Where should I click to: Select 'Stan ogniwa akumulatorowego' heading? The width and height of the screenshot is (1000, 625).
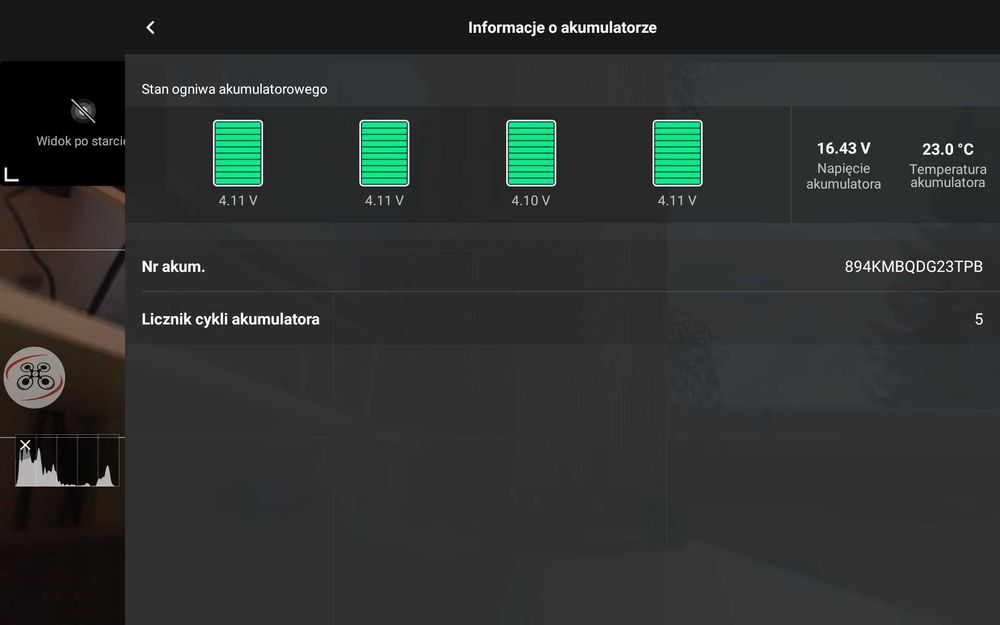point(234,89)
